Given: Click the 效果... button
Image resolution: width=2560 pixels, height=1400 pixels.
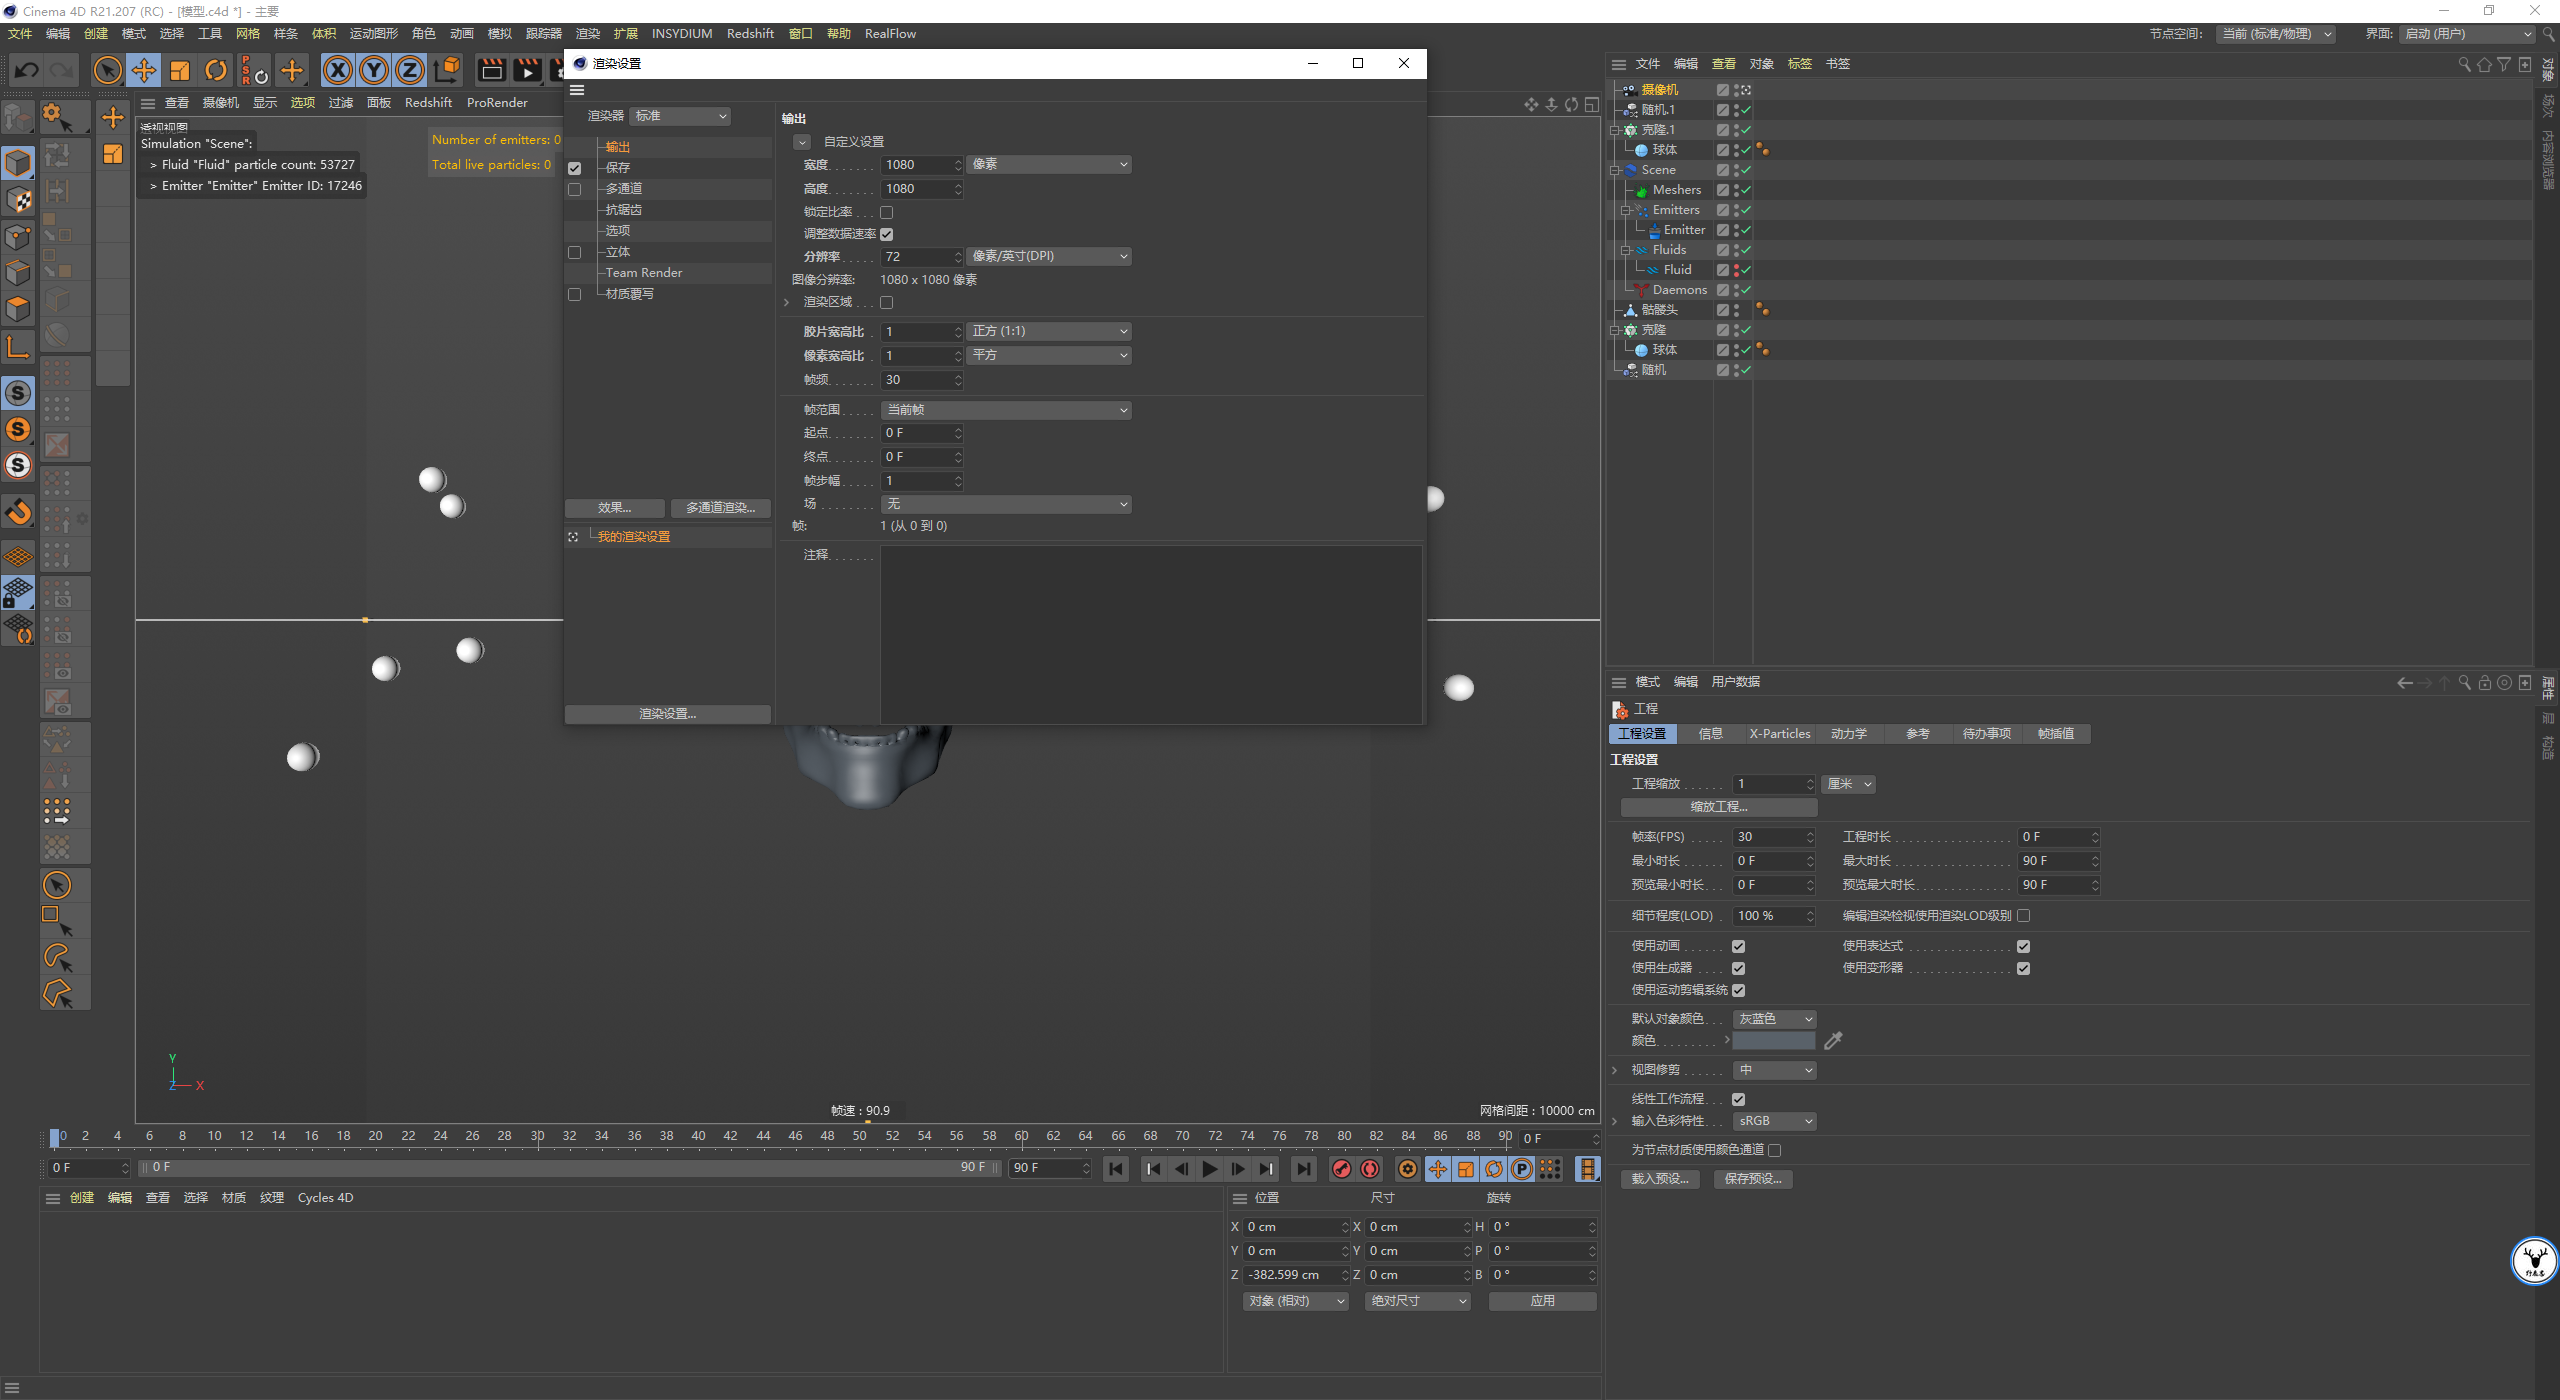Looking at the screenshot, I should click(614, 509).
